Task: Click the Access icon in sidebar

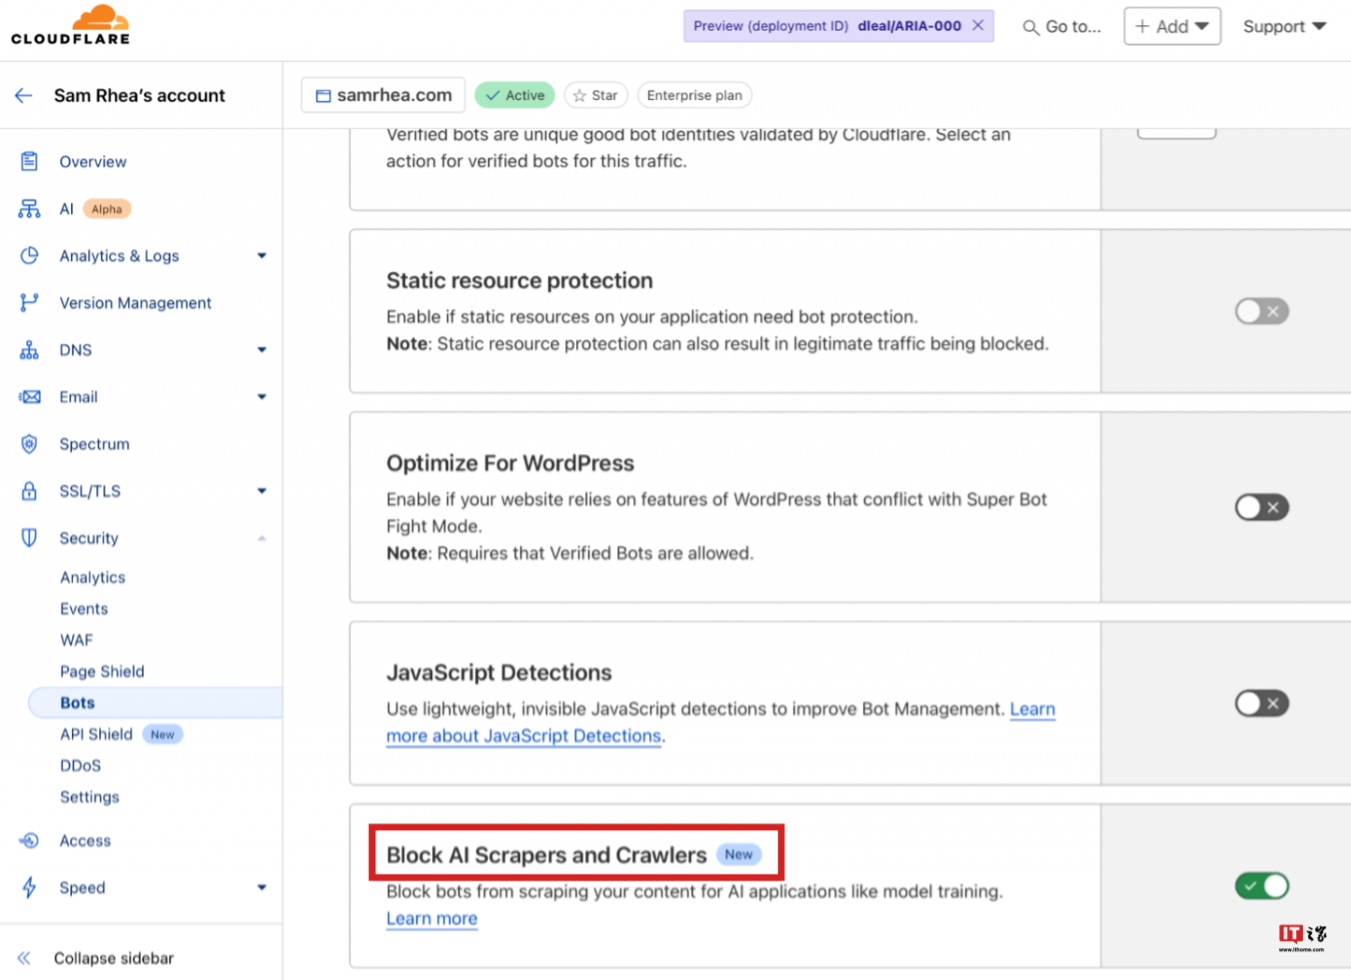Action: tap(29, 840)
